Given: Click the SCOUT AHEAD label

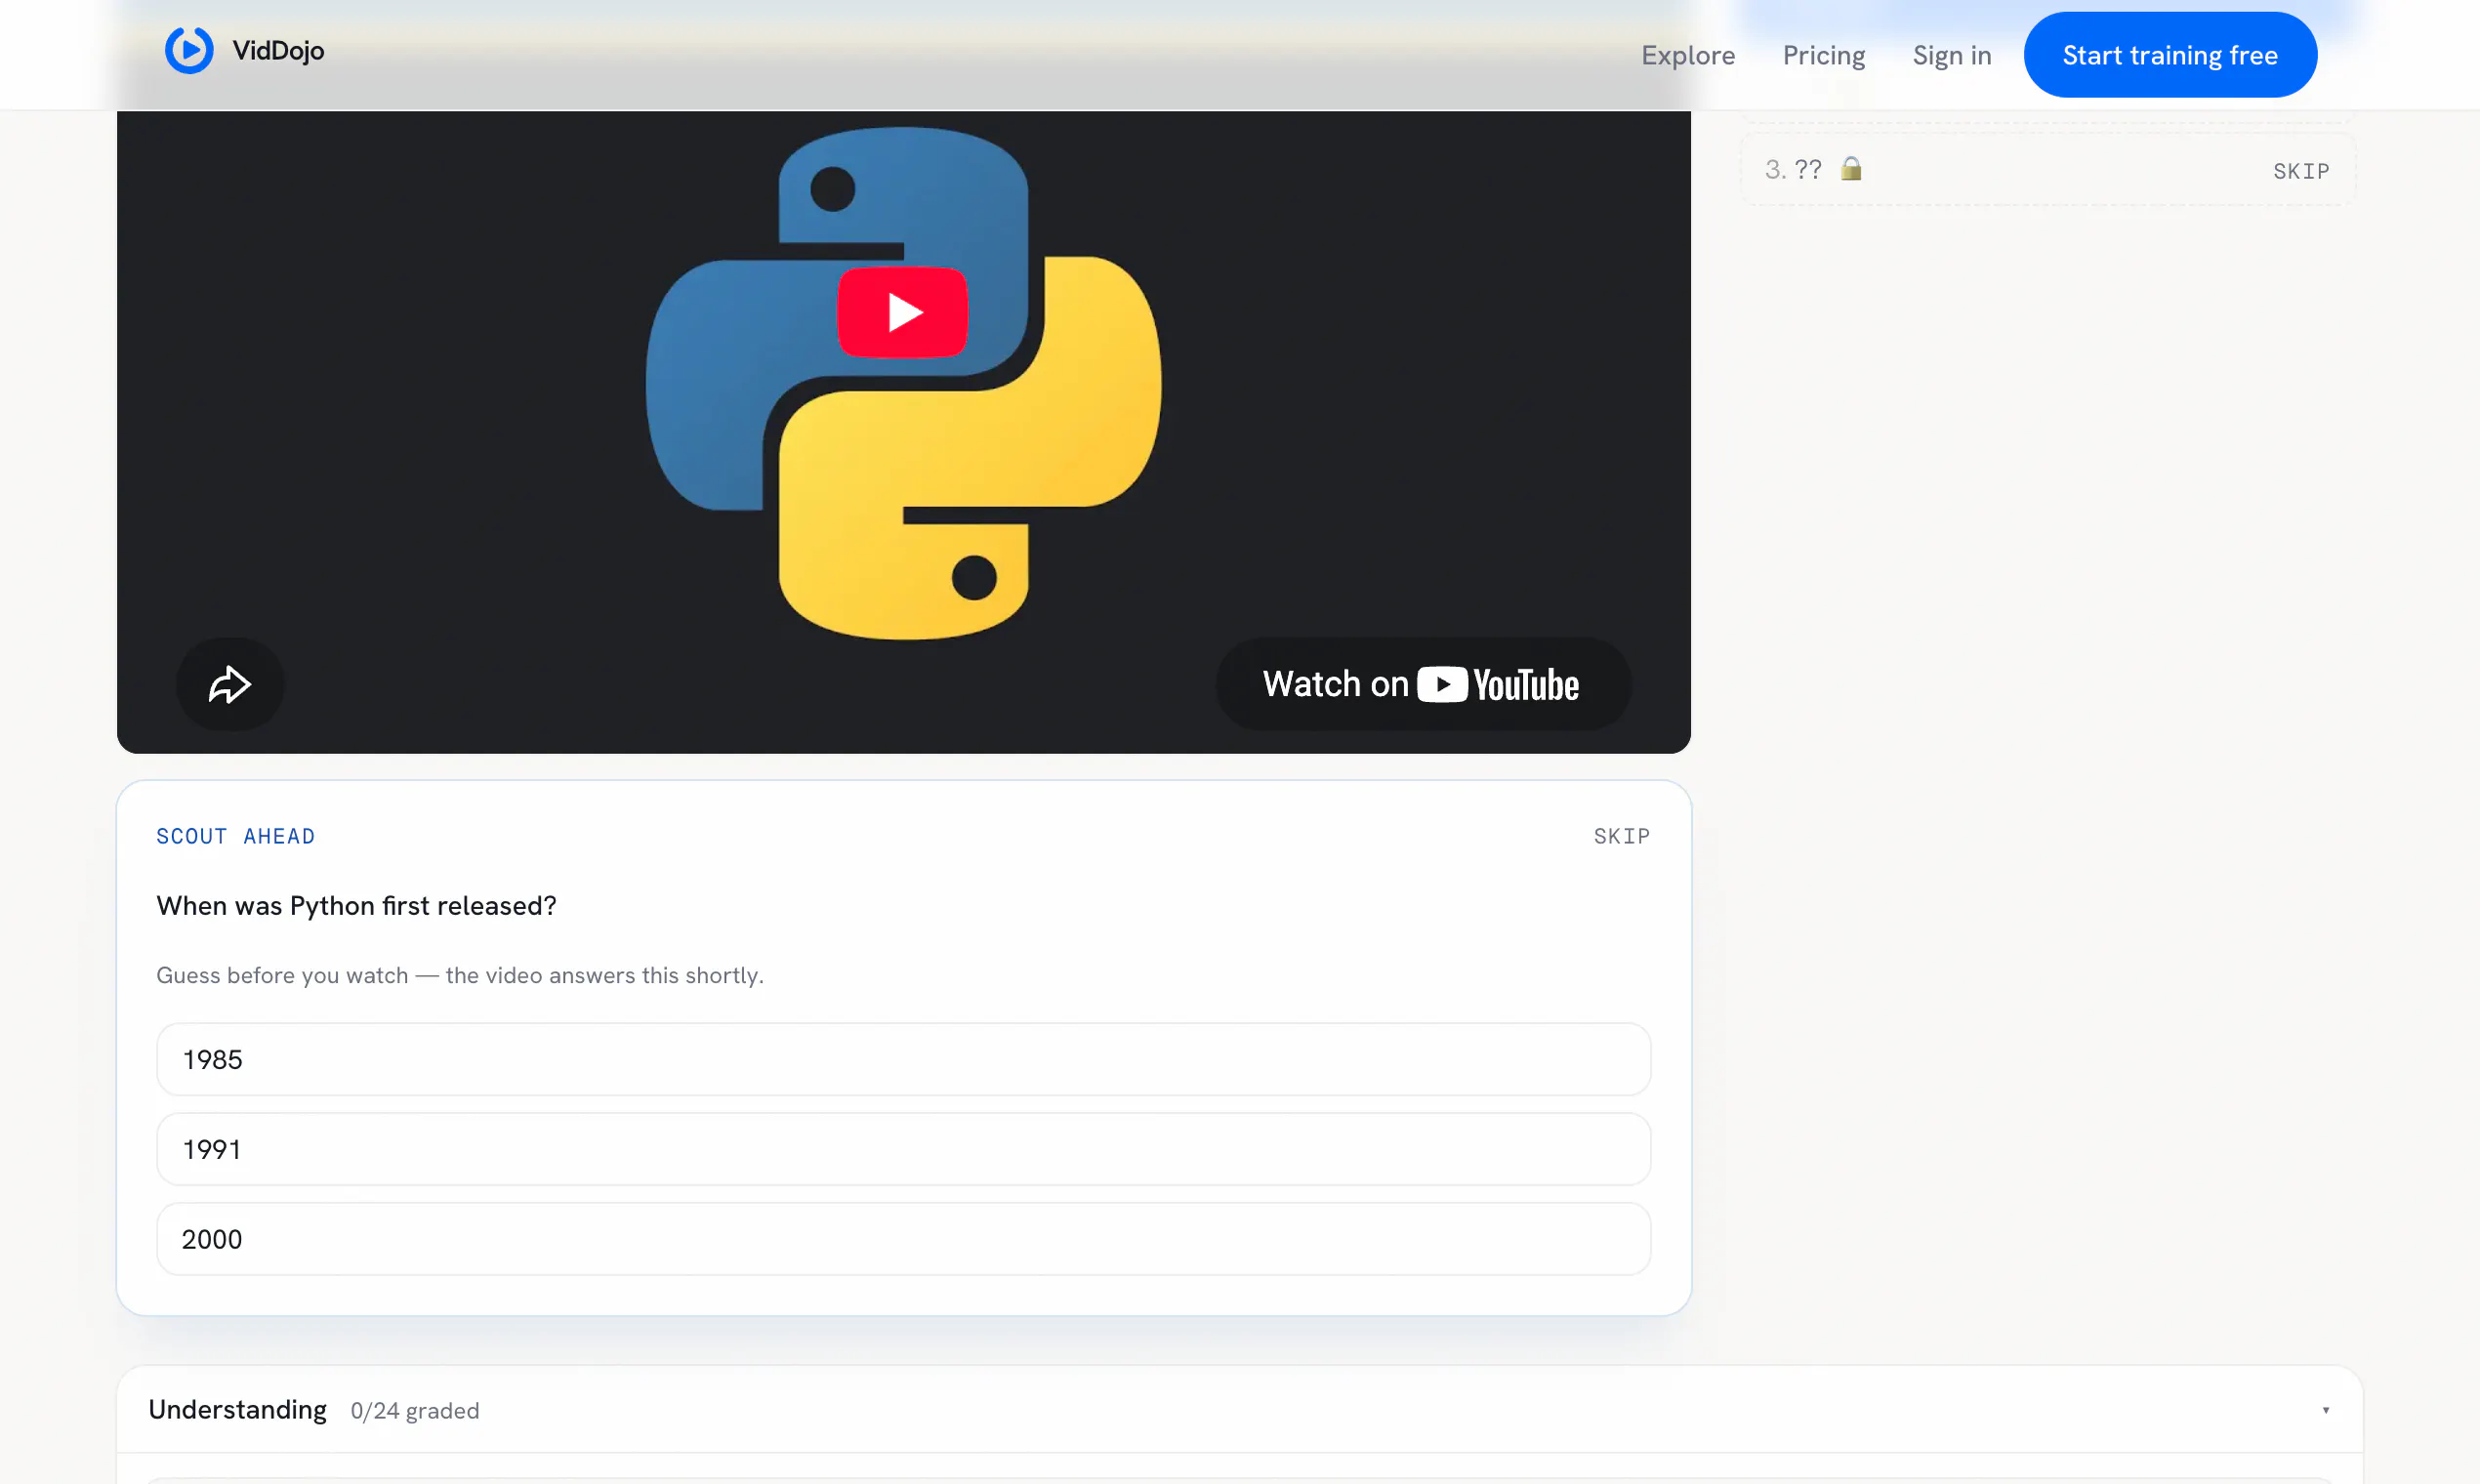Looking at the screenshot, I should click(x=235, y=836).
